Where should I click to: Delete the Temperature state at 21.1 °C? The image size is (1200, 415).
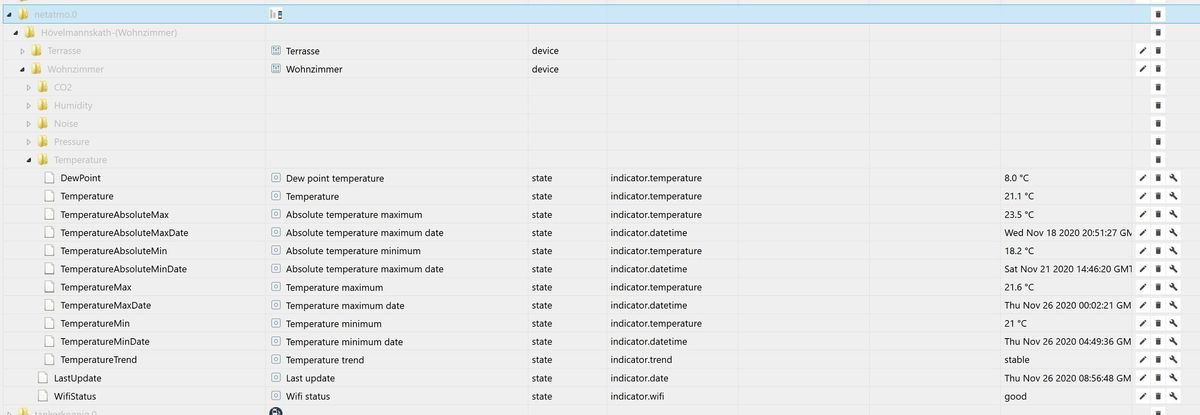coord(1158,196)
